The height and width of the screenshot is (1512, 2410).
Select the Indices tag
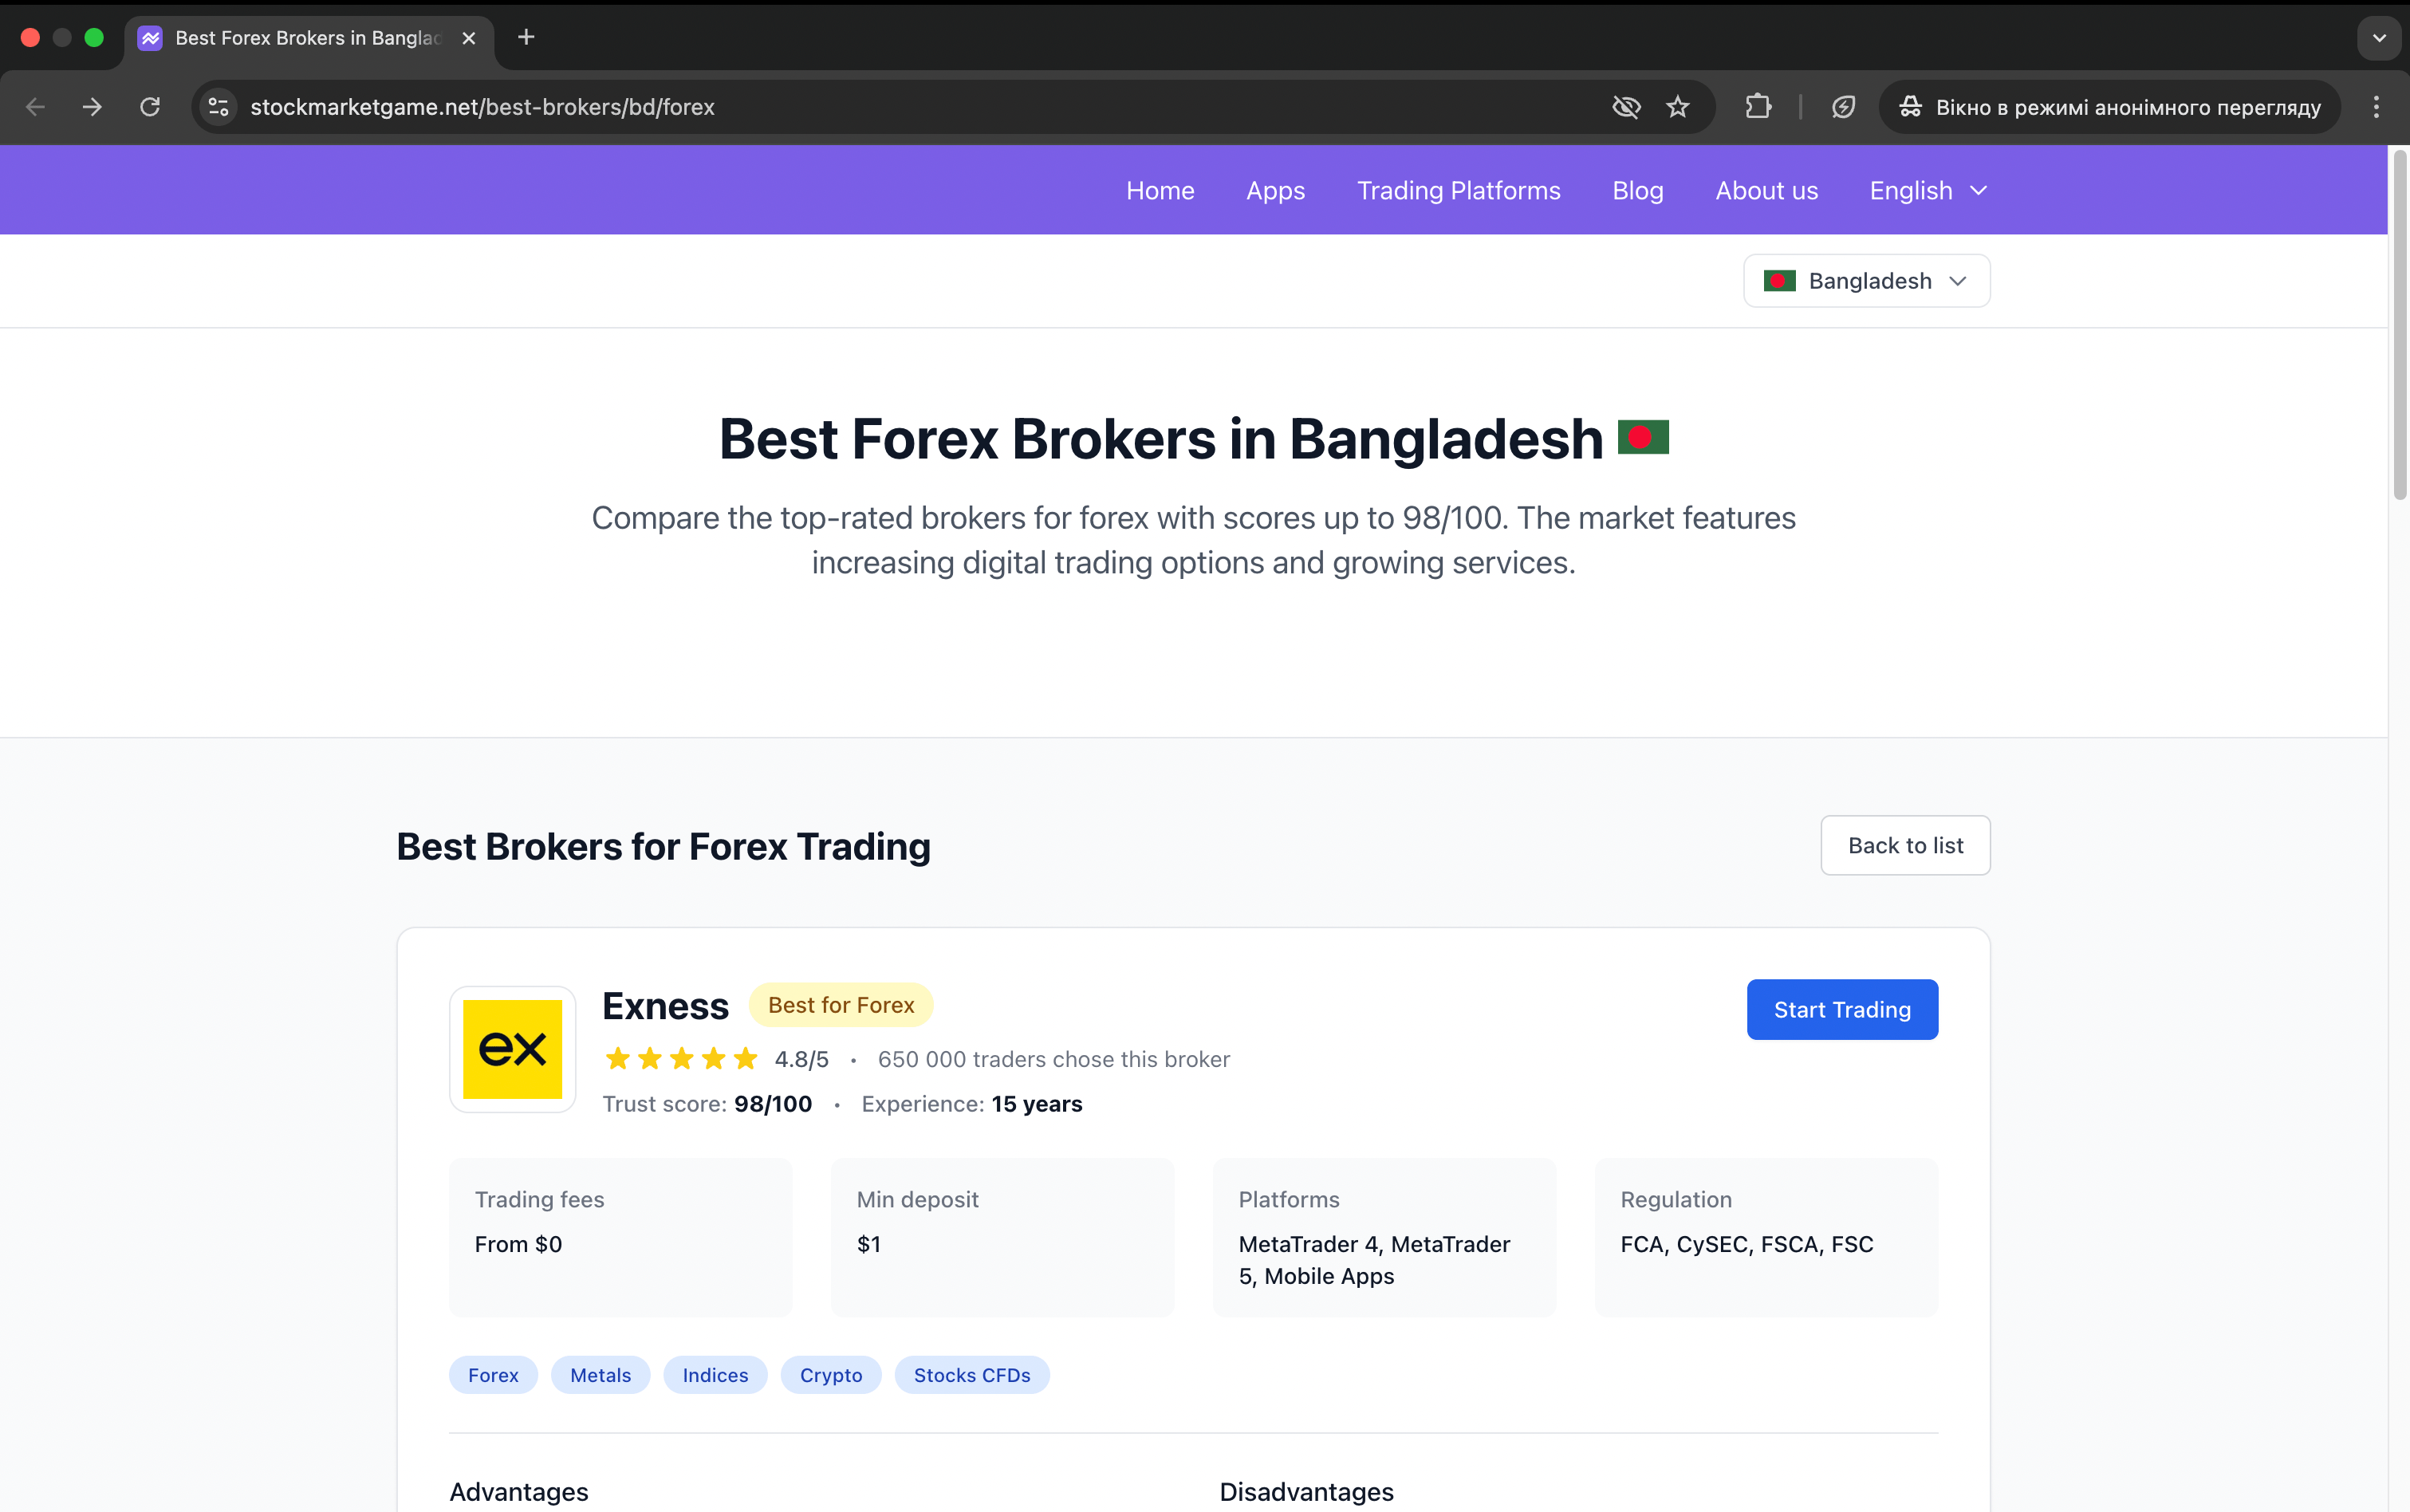715,1375
